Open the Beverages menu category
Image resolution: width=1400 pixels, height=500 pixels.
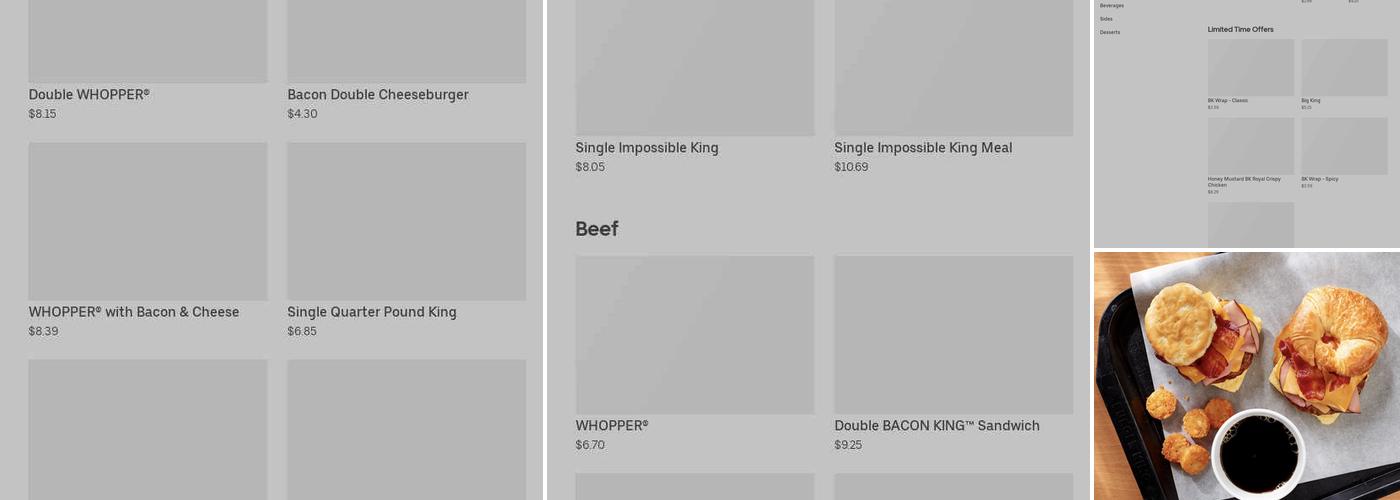(x=1112, y=6)
